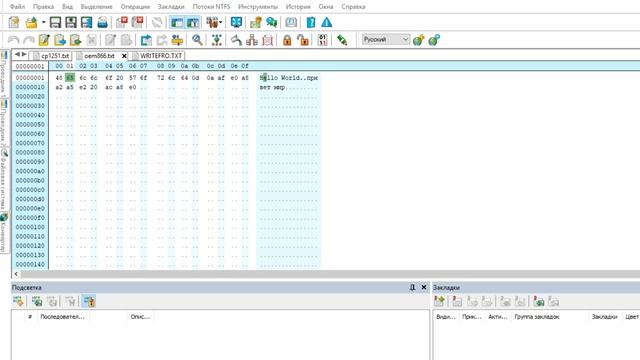640x360 pixels.
Task: Click the green arrow with dots icon
Action: click(217, 40)
